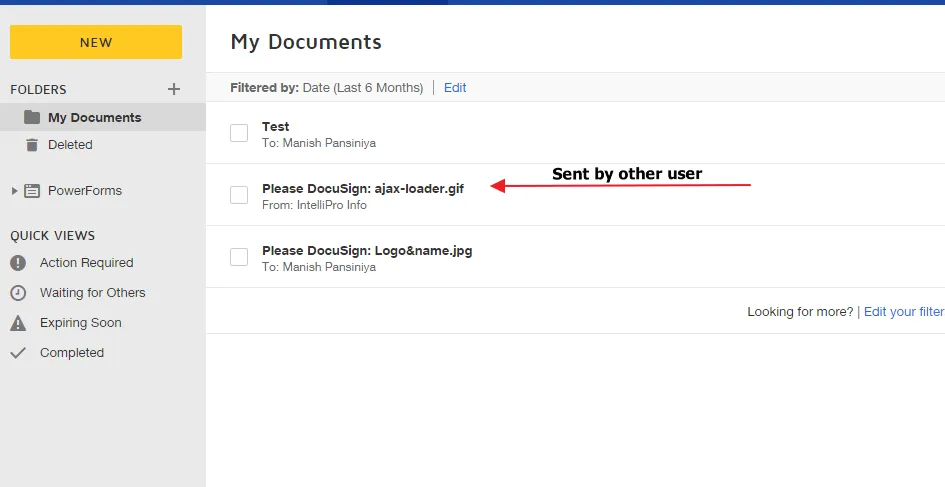This screenshot has height=487, width=945.
Task: Select My Documents folder label
Action: (95, 117)
